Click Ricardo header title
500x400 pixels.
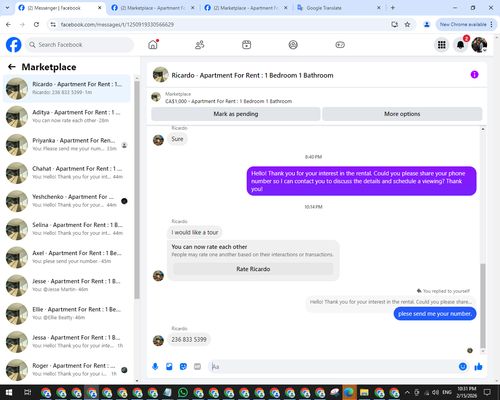pyautogui.click(x=252, y=75)
